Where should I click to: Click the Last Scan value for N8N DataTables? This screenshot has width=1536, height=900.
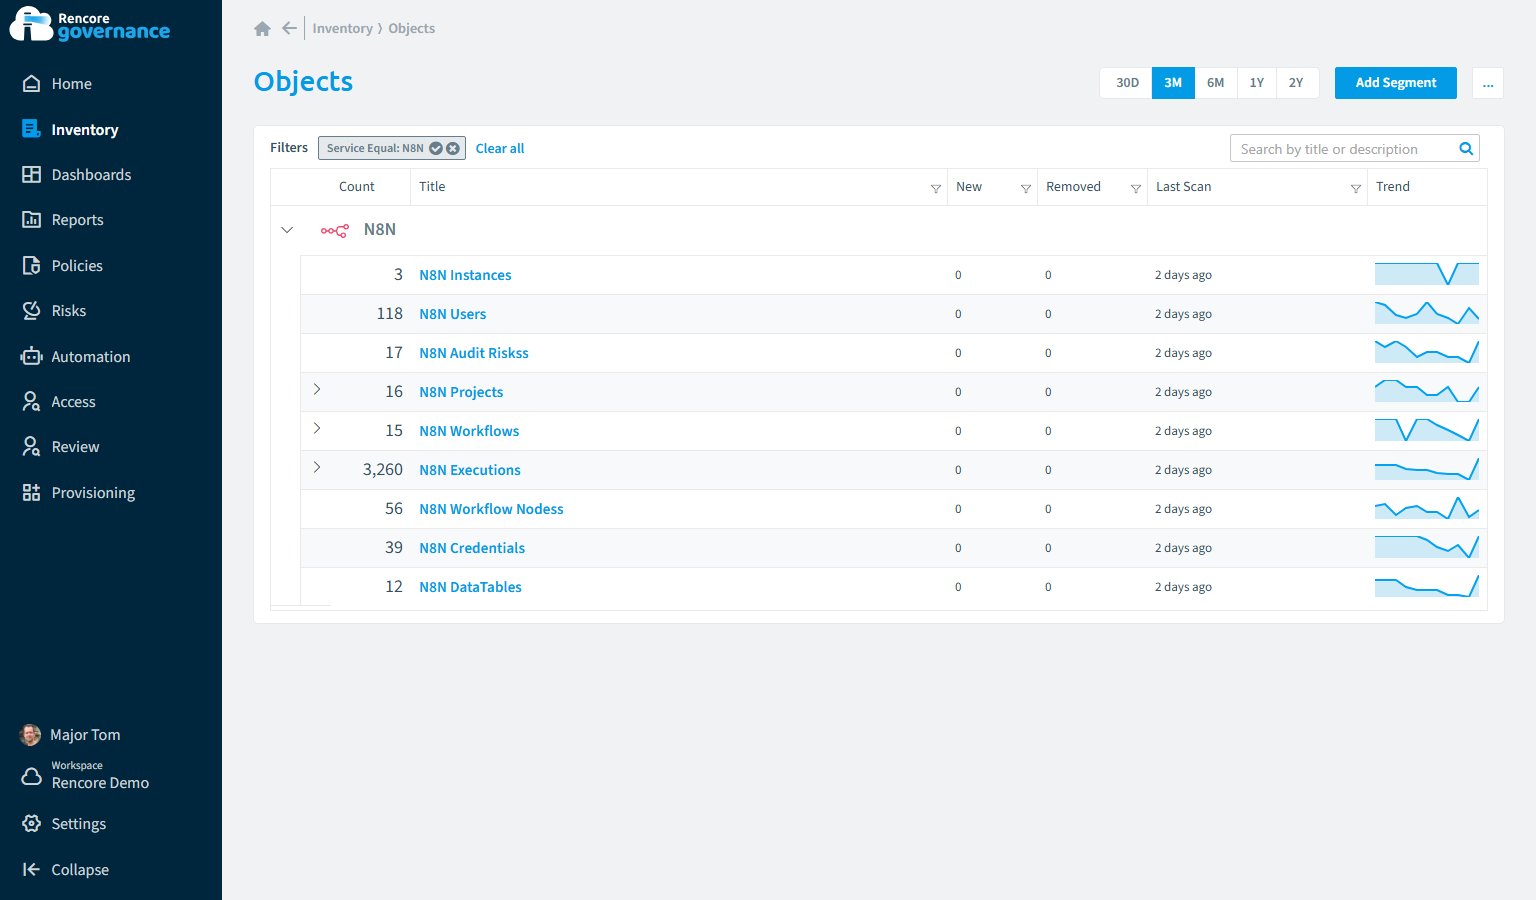tap(1184, 587)
